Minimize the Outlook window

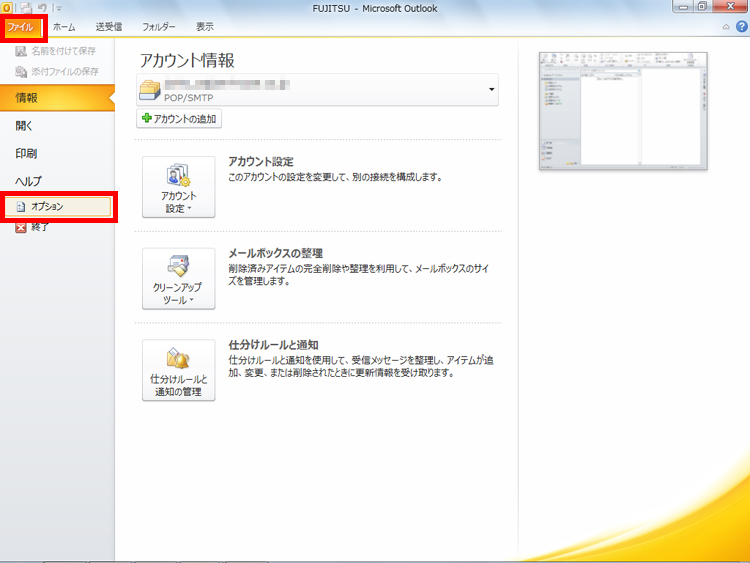[683, 7]
